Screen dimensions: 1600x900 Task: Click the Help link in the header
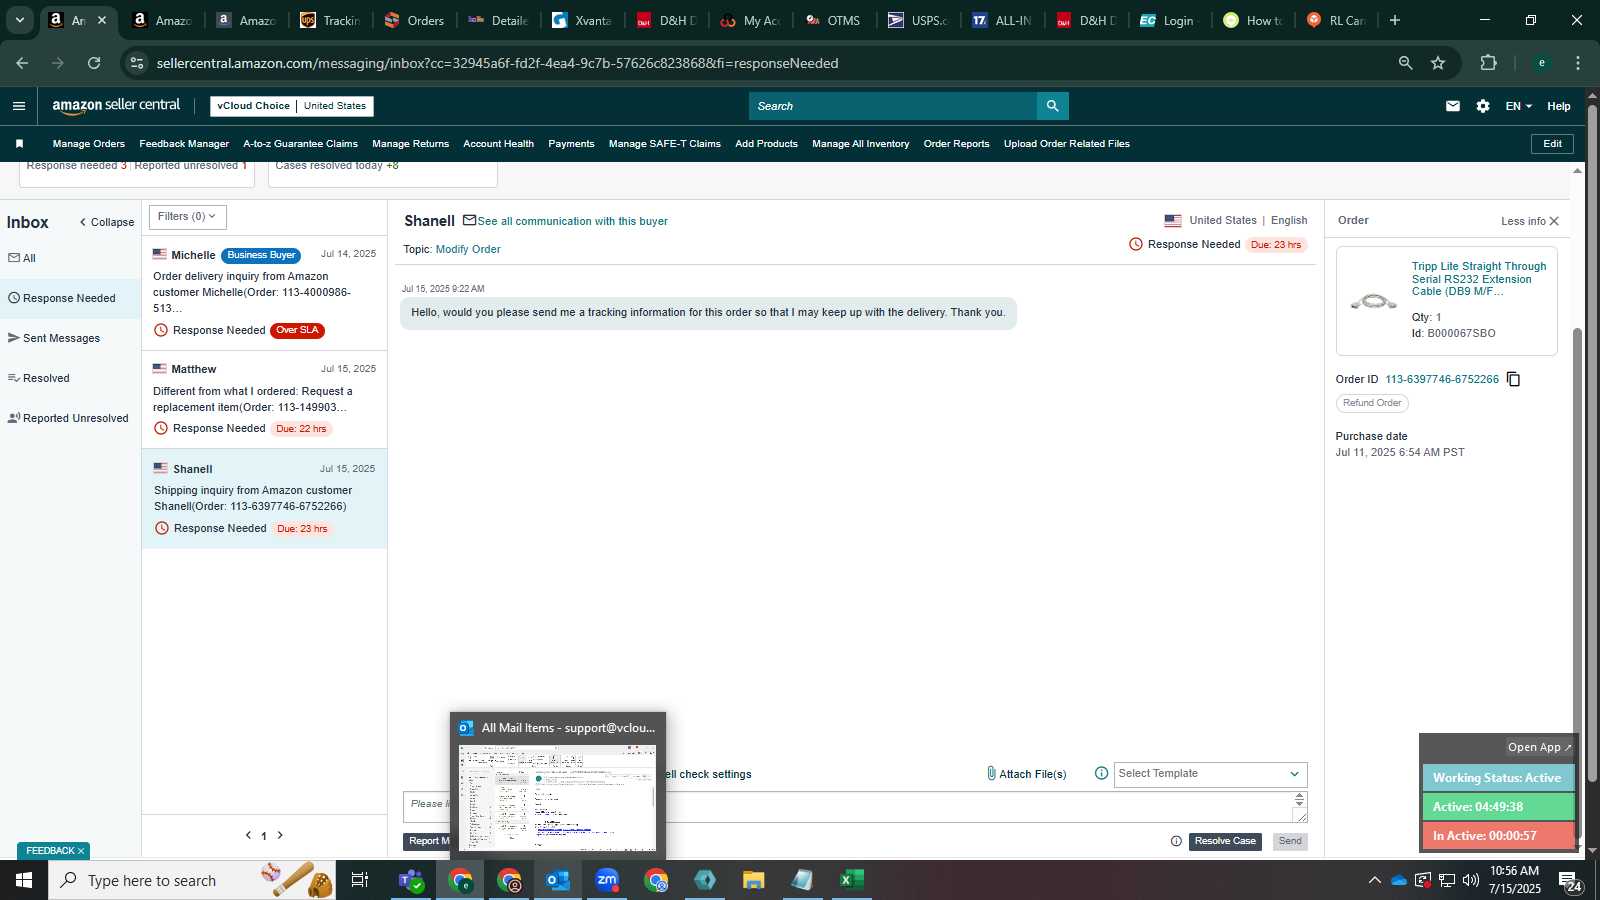pos(1559,106)
